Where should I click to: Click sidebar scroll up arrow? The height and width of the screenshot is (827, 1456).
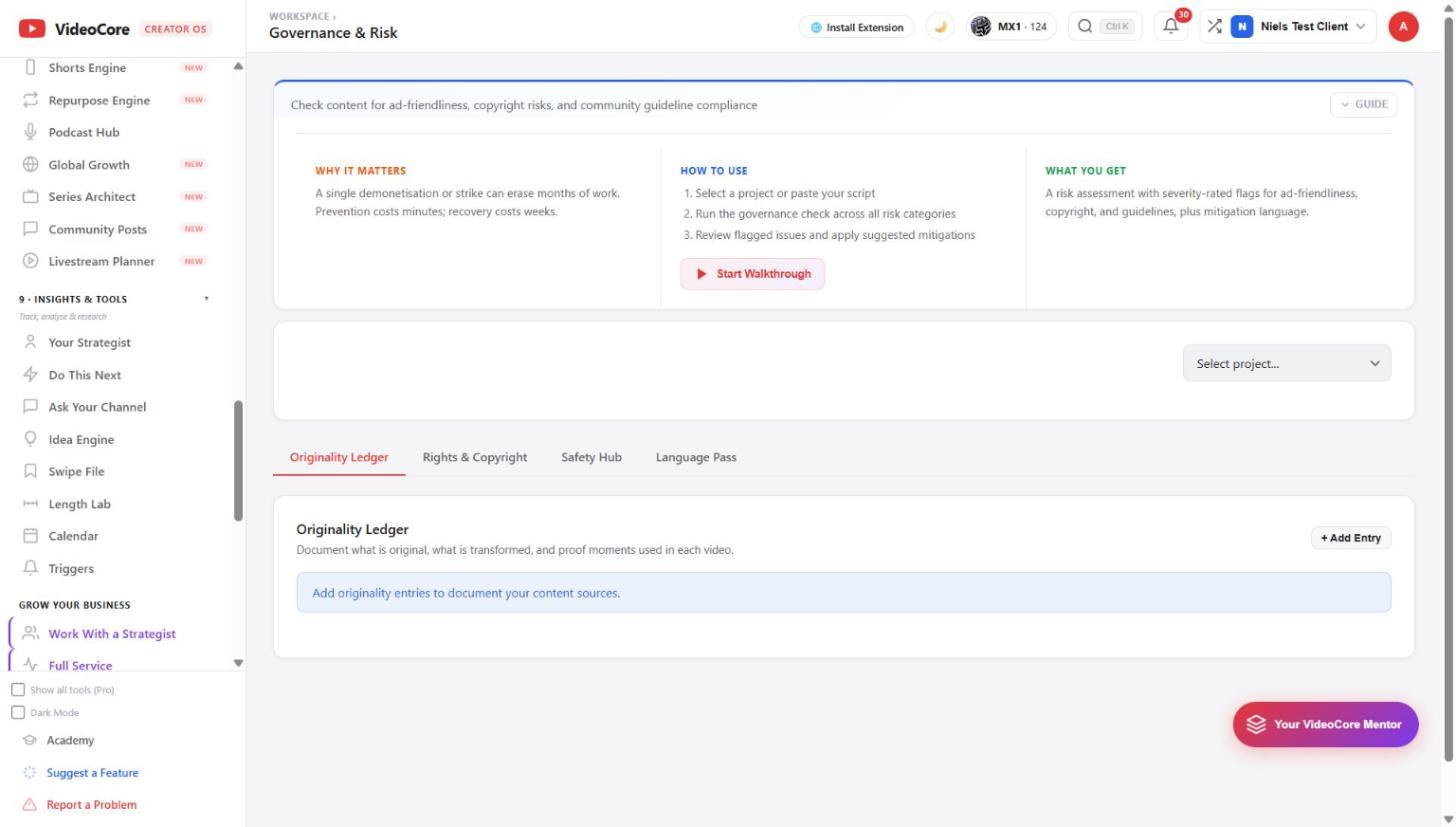238,66
